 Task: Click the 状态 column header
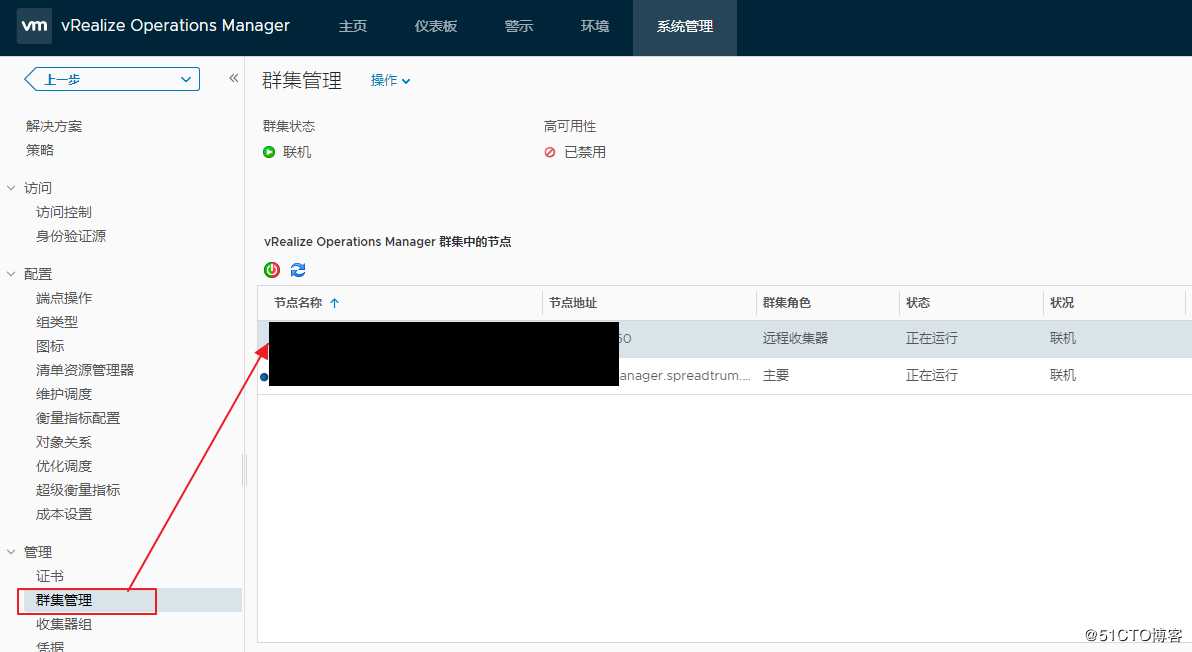[x=918, y=302]
